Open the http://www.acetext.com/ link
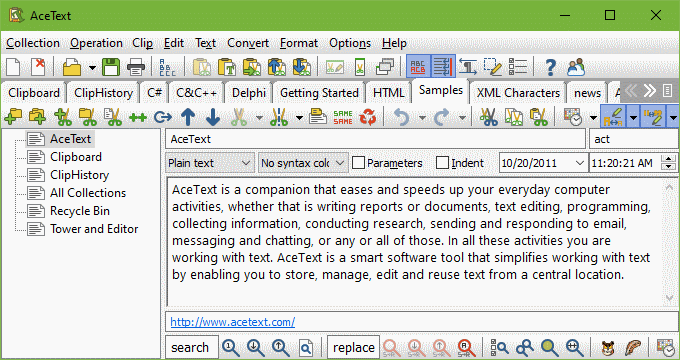 click(233, 322)
